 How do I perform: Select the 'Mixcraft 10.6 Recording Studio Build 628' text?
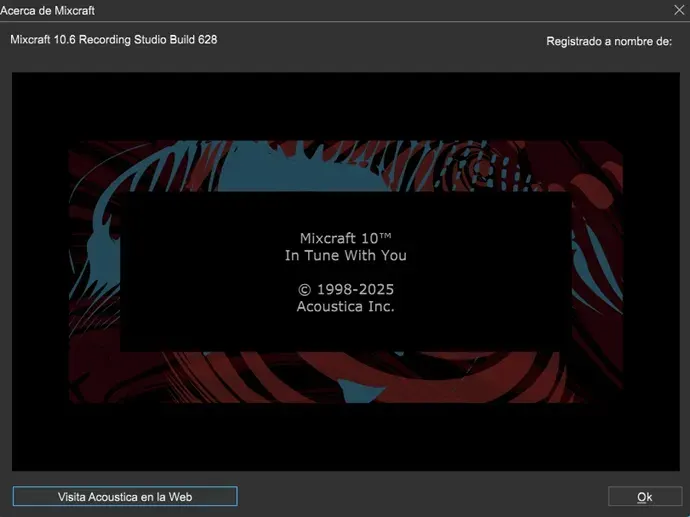click(x=114, y=40)
